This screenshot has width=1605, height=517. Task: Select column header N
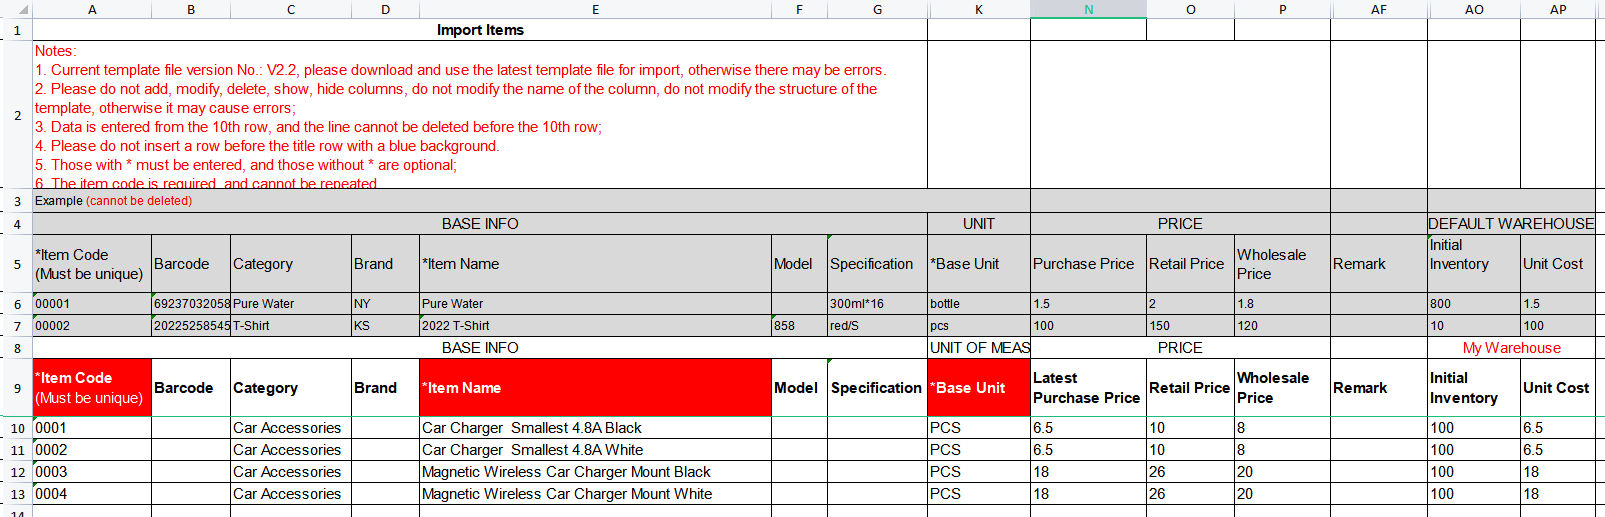click(x=1088, y=9)
